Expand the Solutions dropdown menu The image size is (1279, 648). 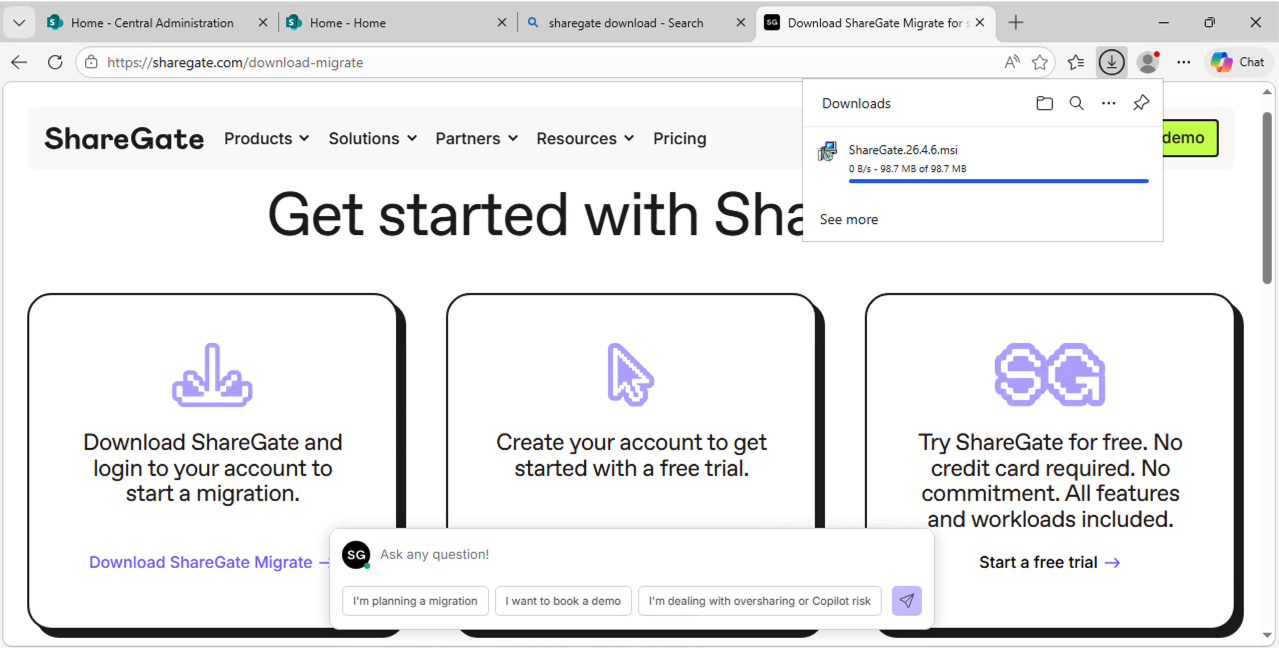pyautogui.click(x=373, y=139)
